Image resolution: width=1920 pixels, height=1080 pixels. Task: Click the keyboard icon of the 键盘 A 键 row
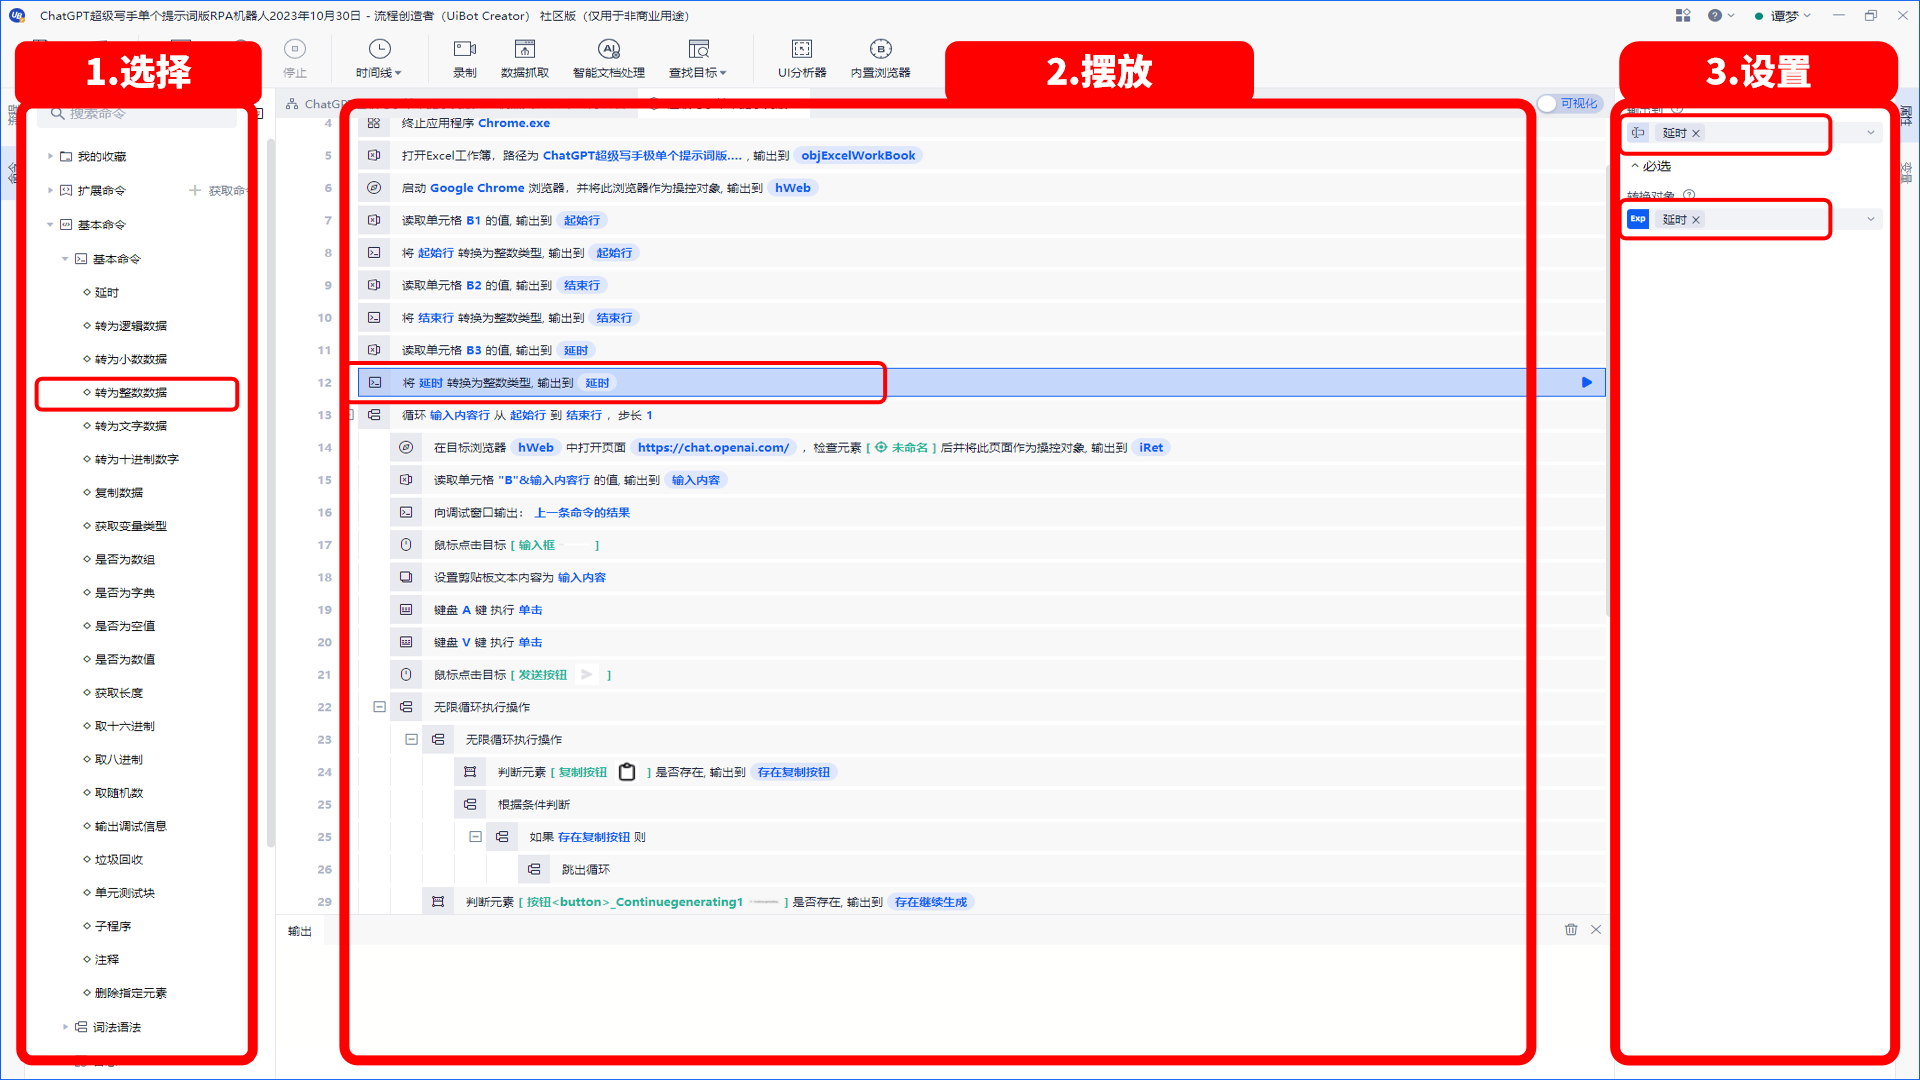(406, 610)
